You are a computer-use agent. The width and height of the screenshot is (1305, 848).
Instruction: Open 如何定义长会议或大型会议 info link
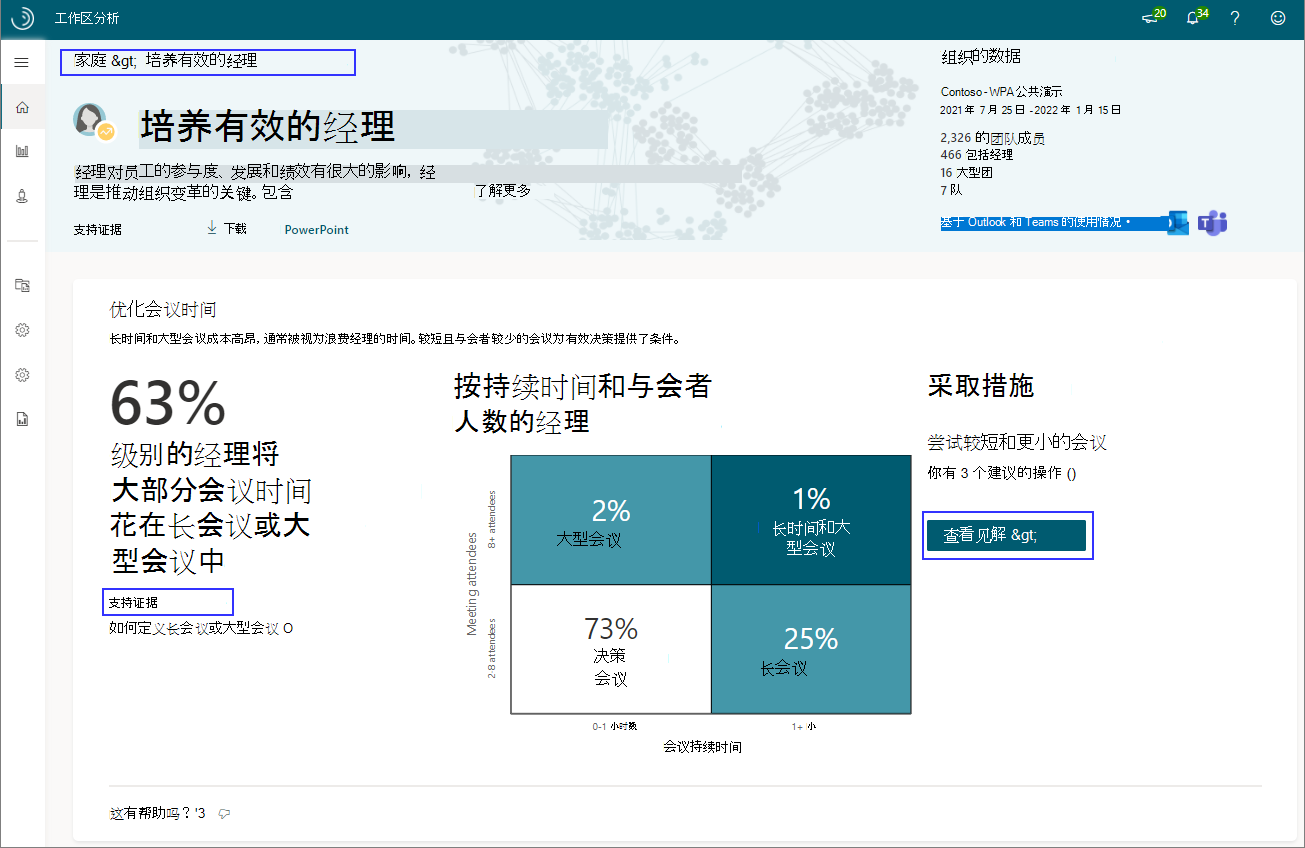[201, 628]
